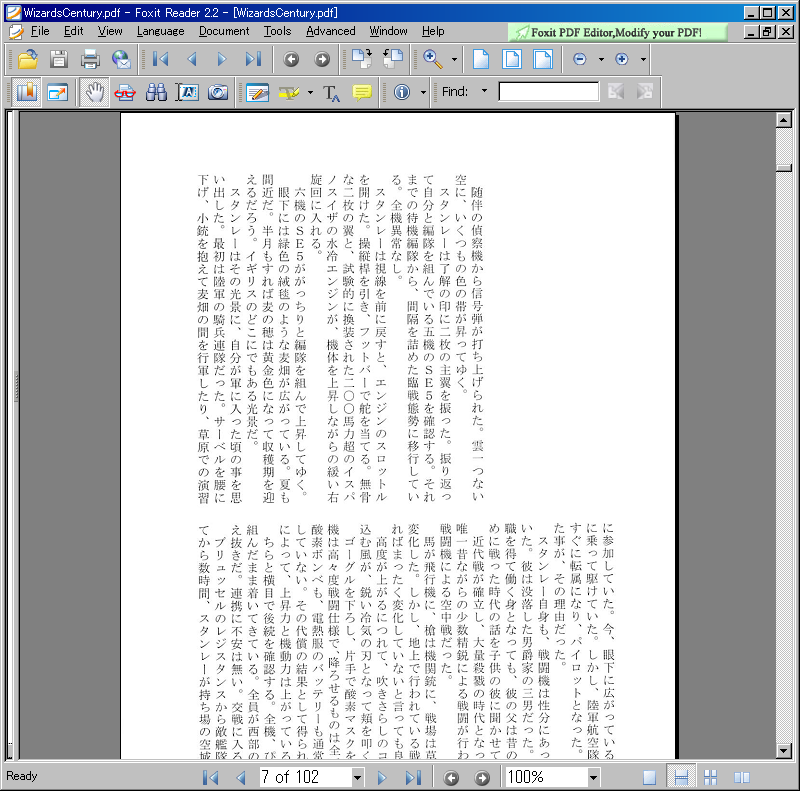Go to previous page from status bar
This screenshot has height=791, width=800.
tap(241, 778)
